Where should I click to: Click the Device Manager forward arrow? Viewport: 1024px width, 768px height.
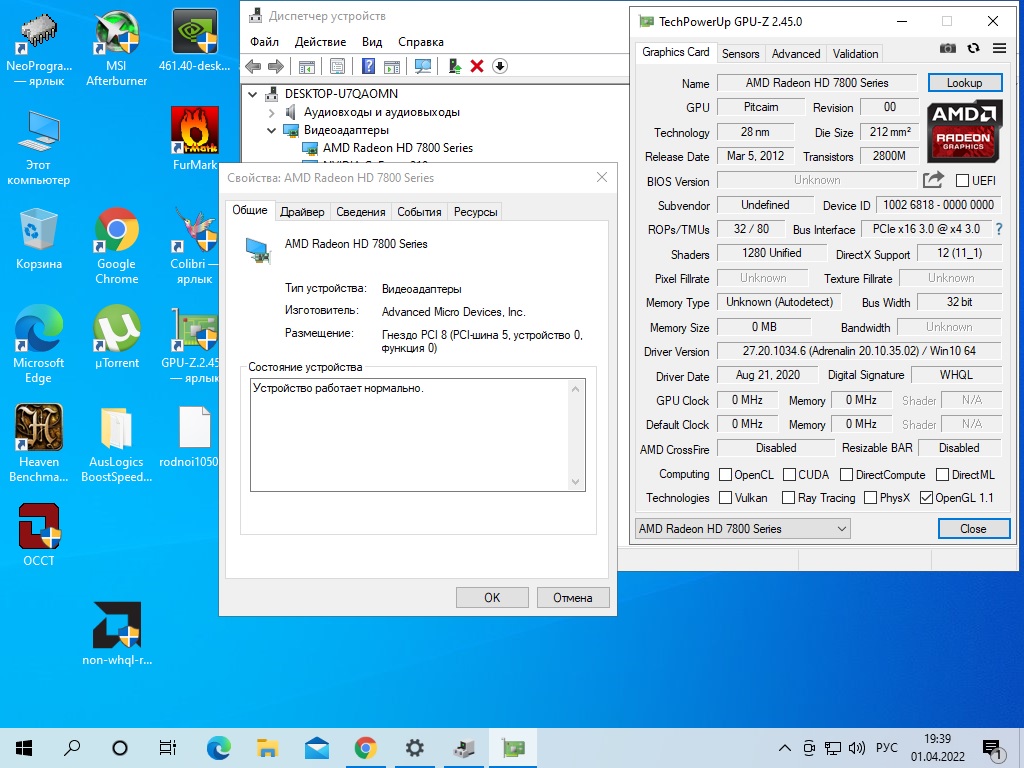(x=276, y=66)
